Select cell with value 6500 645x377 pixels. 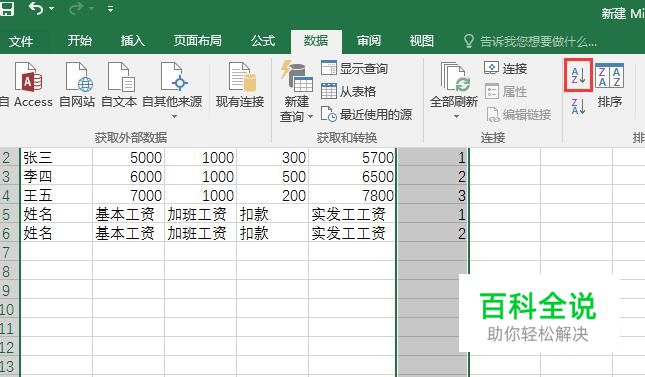(352, 177)
